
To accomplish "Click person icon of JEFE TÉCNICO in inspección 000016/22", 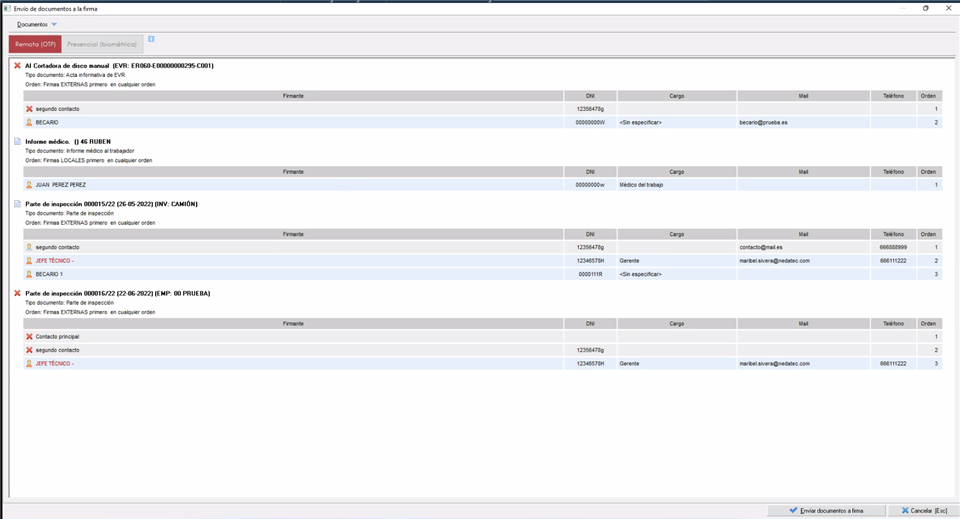I will [x=29, y=364].
